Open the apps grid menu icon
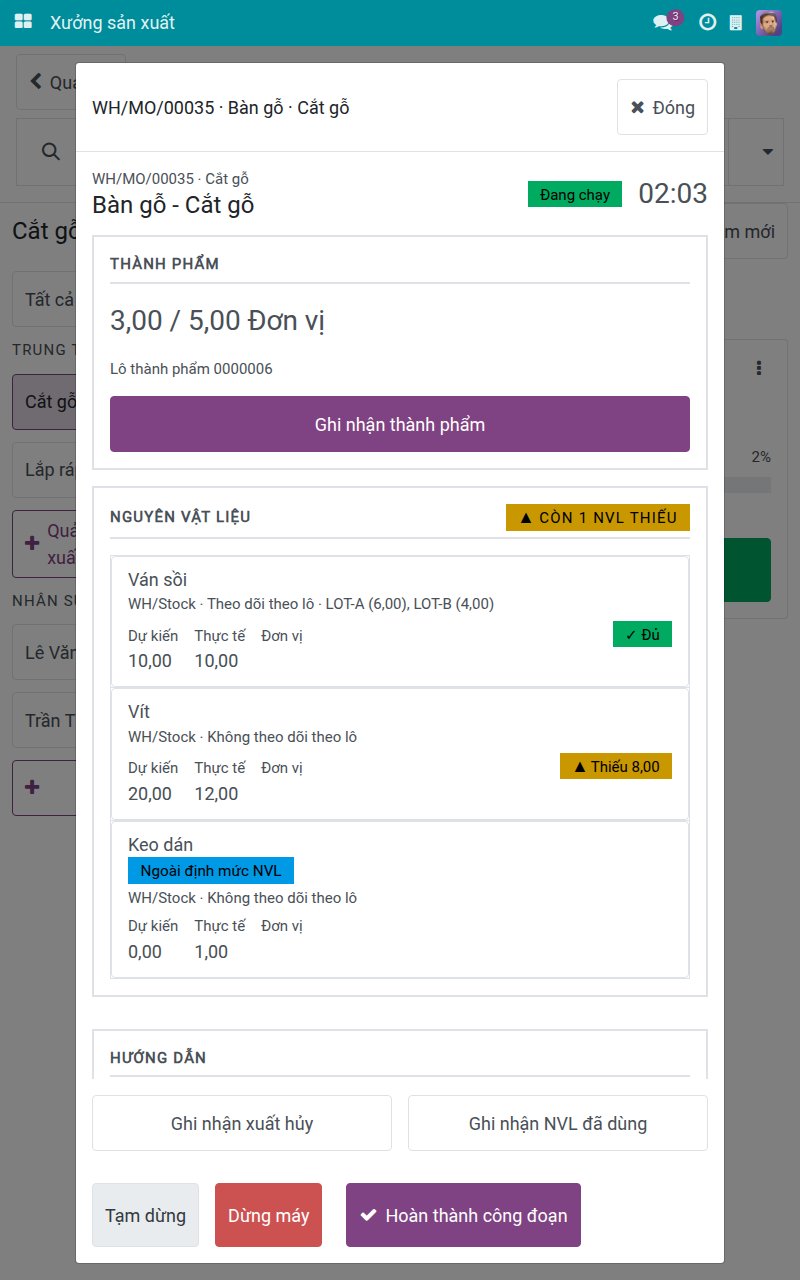800x1280 pixels. click(x=23, y=22)
